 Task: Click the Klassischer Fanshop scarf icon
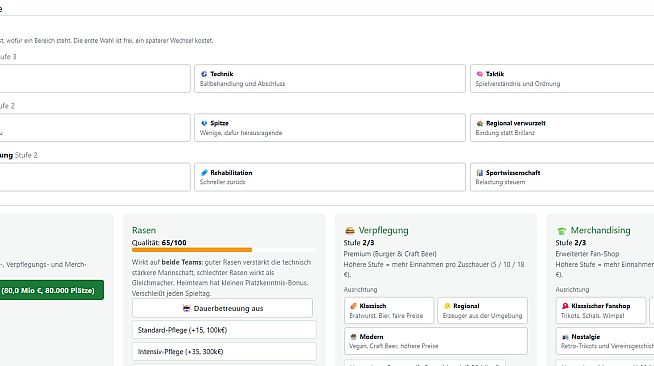[x=565, y=306]
